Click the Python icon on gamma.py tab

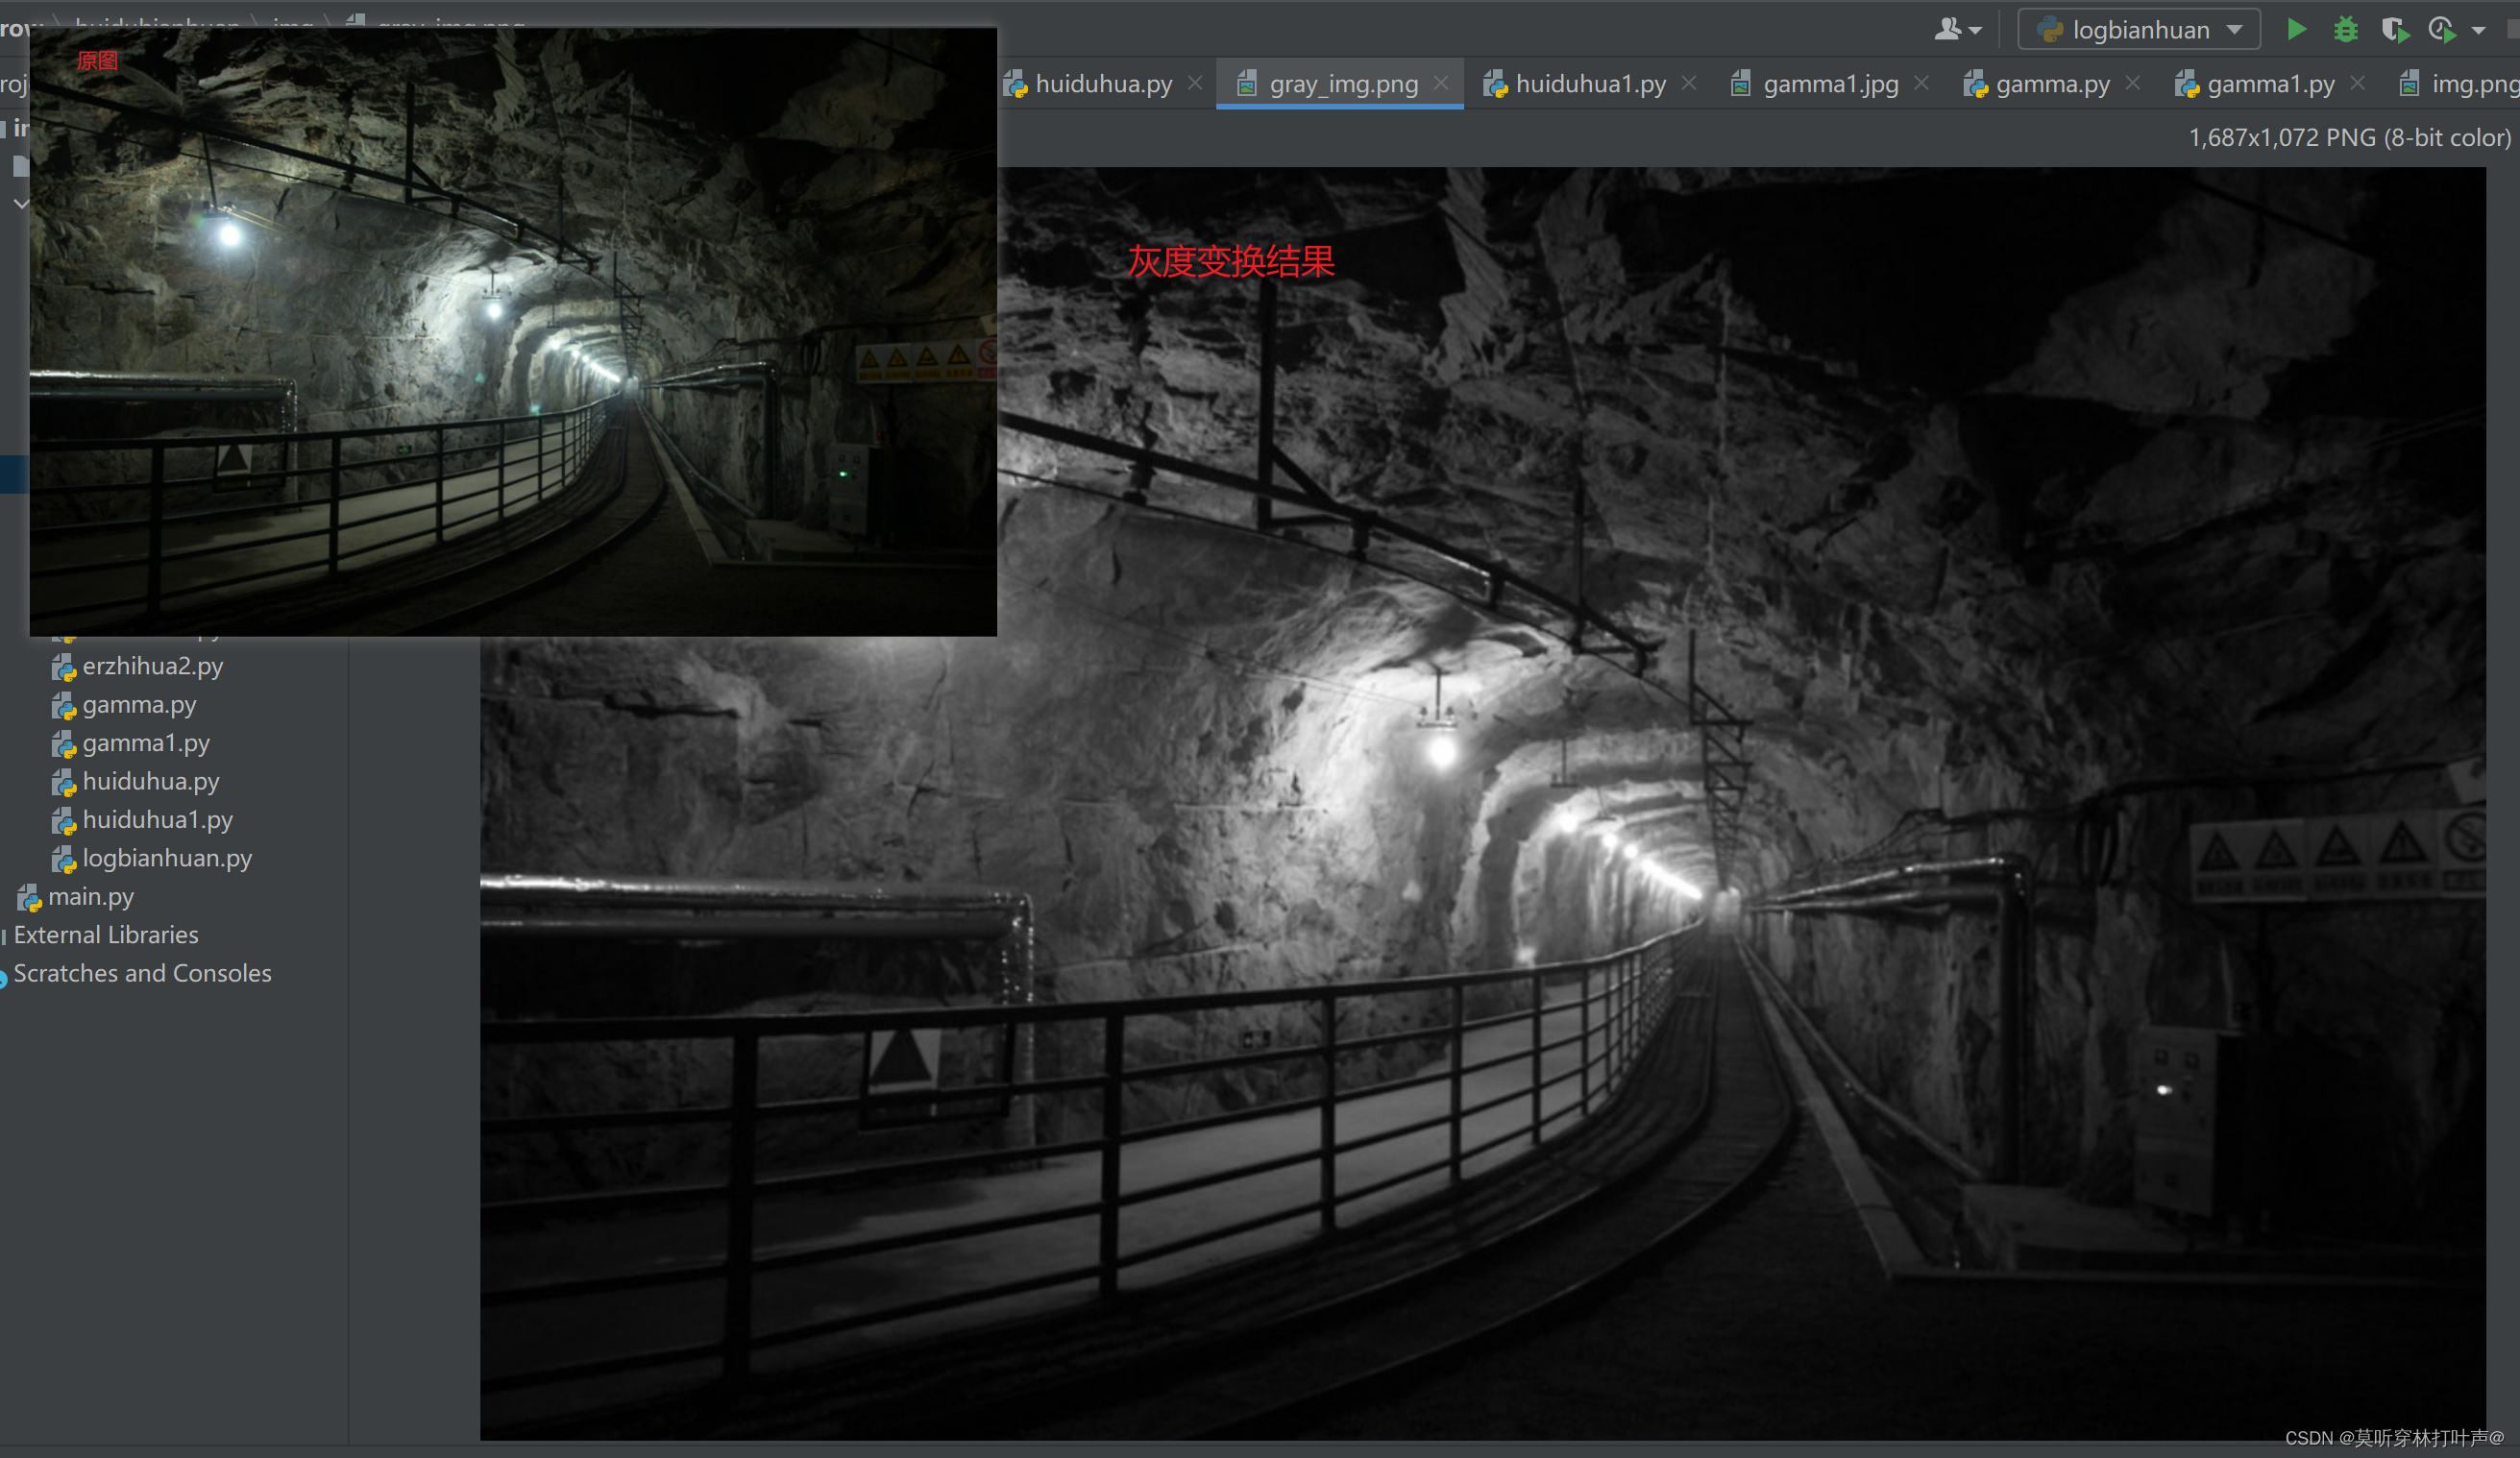click(1975, 84)
